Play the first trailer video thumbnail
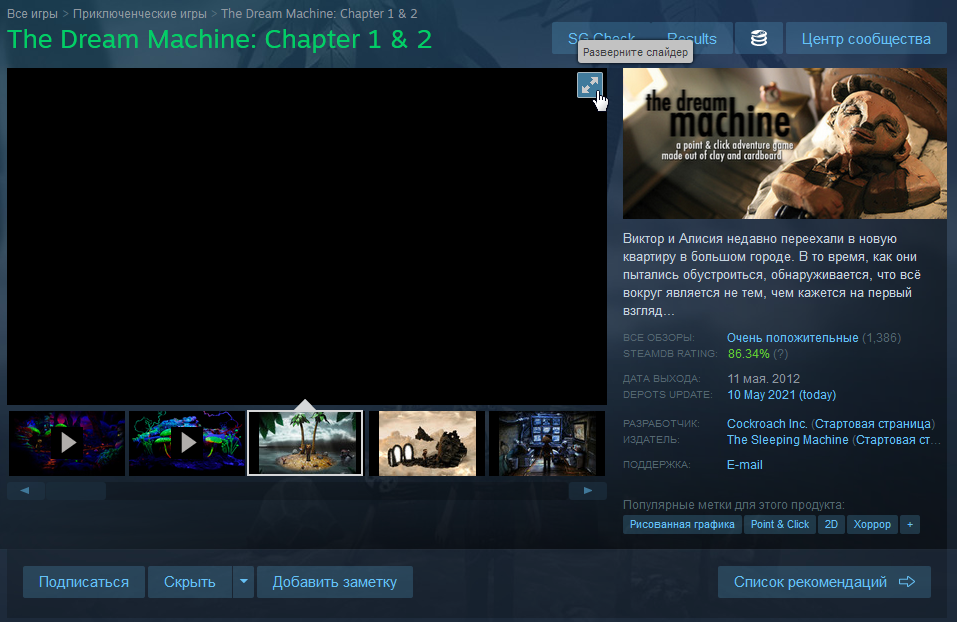 click(x=67, y=443)
